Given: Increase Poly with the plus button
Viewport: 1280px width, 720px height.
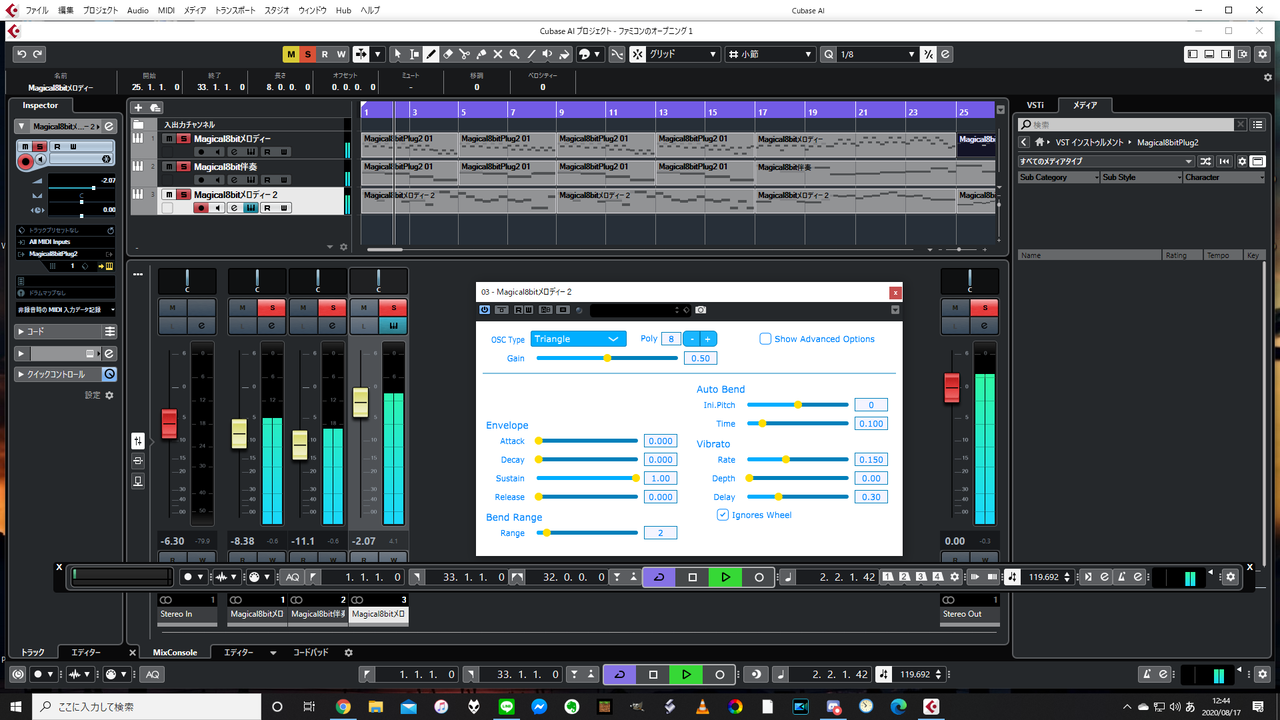Looking at the screenshot, I should 708,339.
